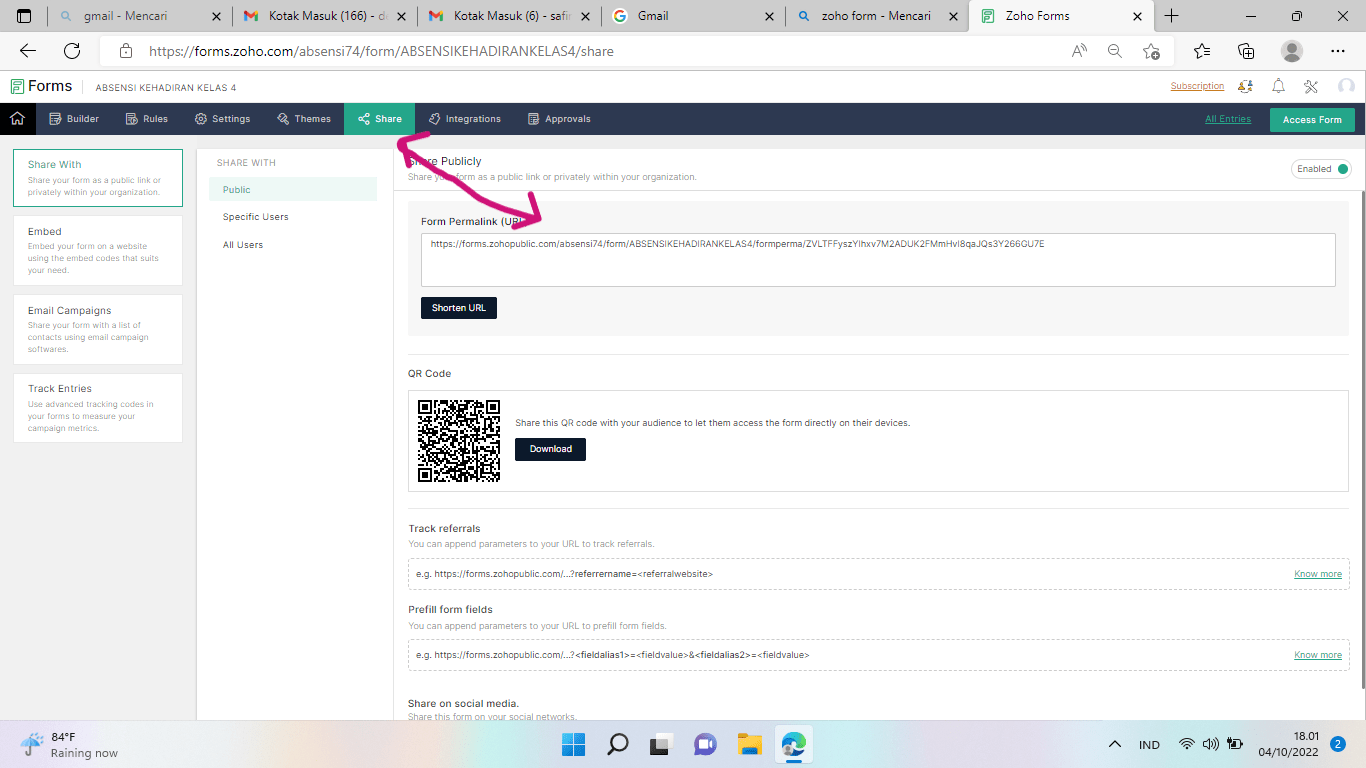Image resolution: width=1366 pixels, height=768 pixels.
Task: Click the Prefill form fields example URL box
Action: (878, 655)
